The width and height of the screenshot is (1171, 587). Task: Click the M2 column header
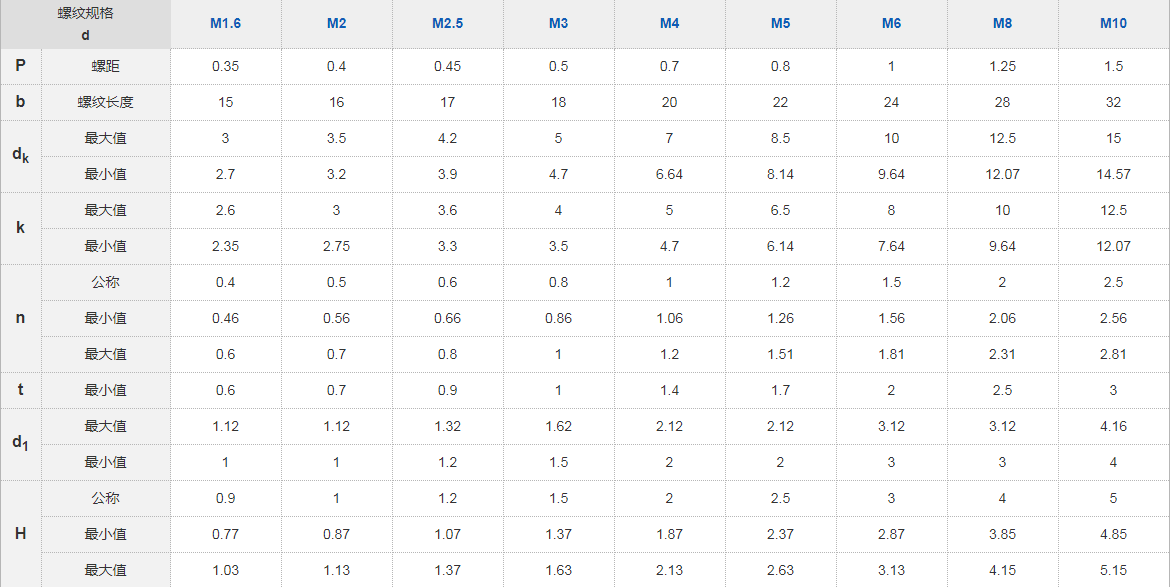click(x=336, y=23)
